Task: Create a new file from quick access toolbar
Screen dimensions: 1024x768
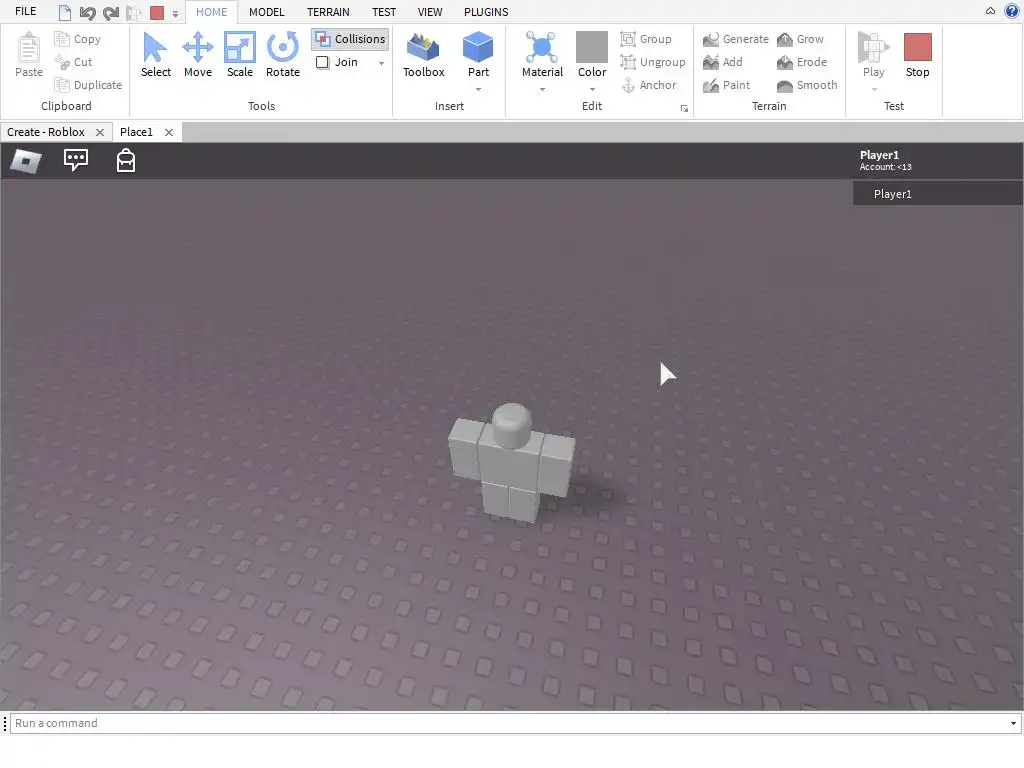Action: click(x=64, y=12)
